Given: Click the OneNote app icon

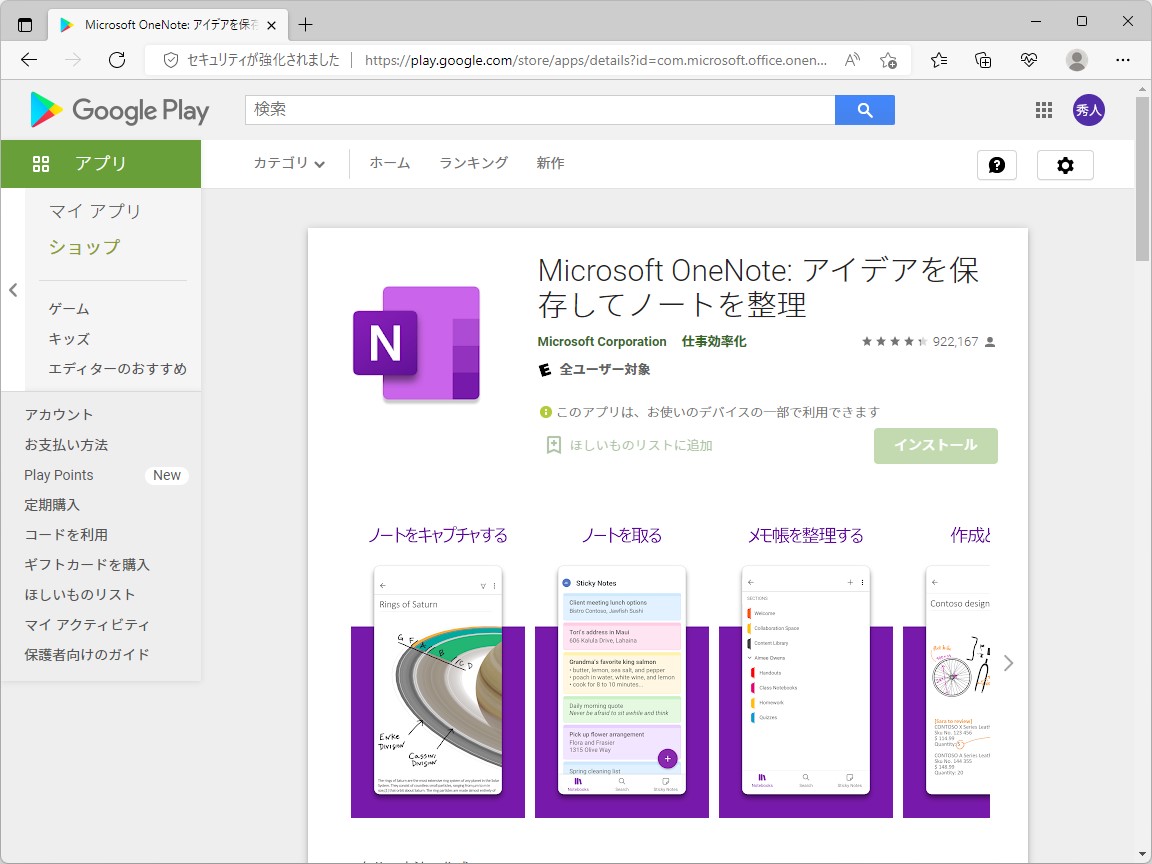Looking at the screenshot, I should tap(417, 343).
